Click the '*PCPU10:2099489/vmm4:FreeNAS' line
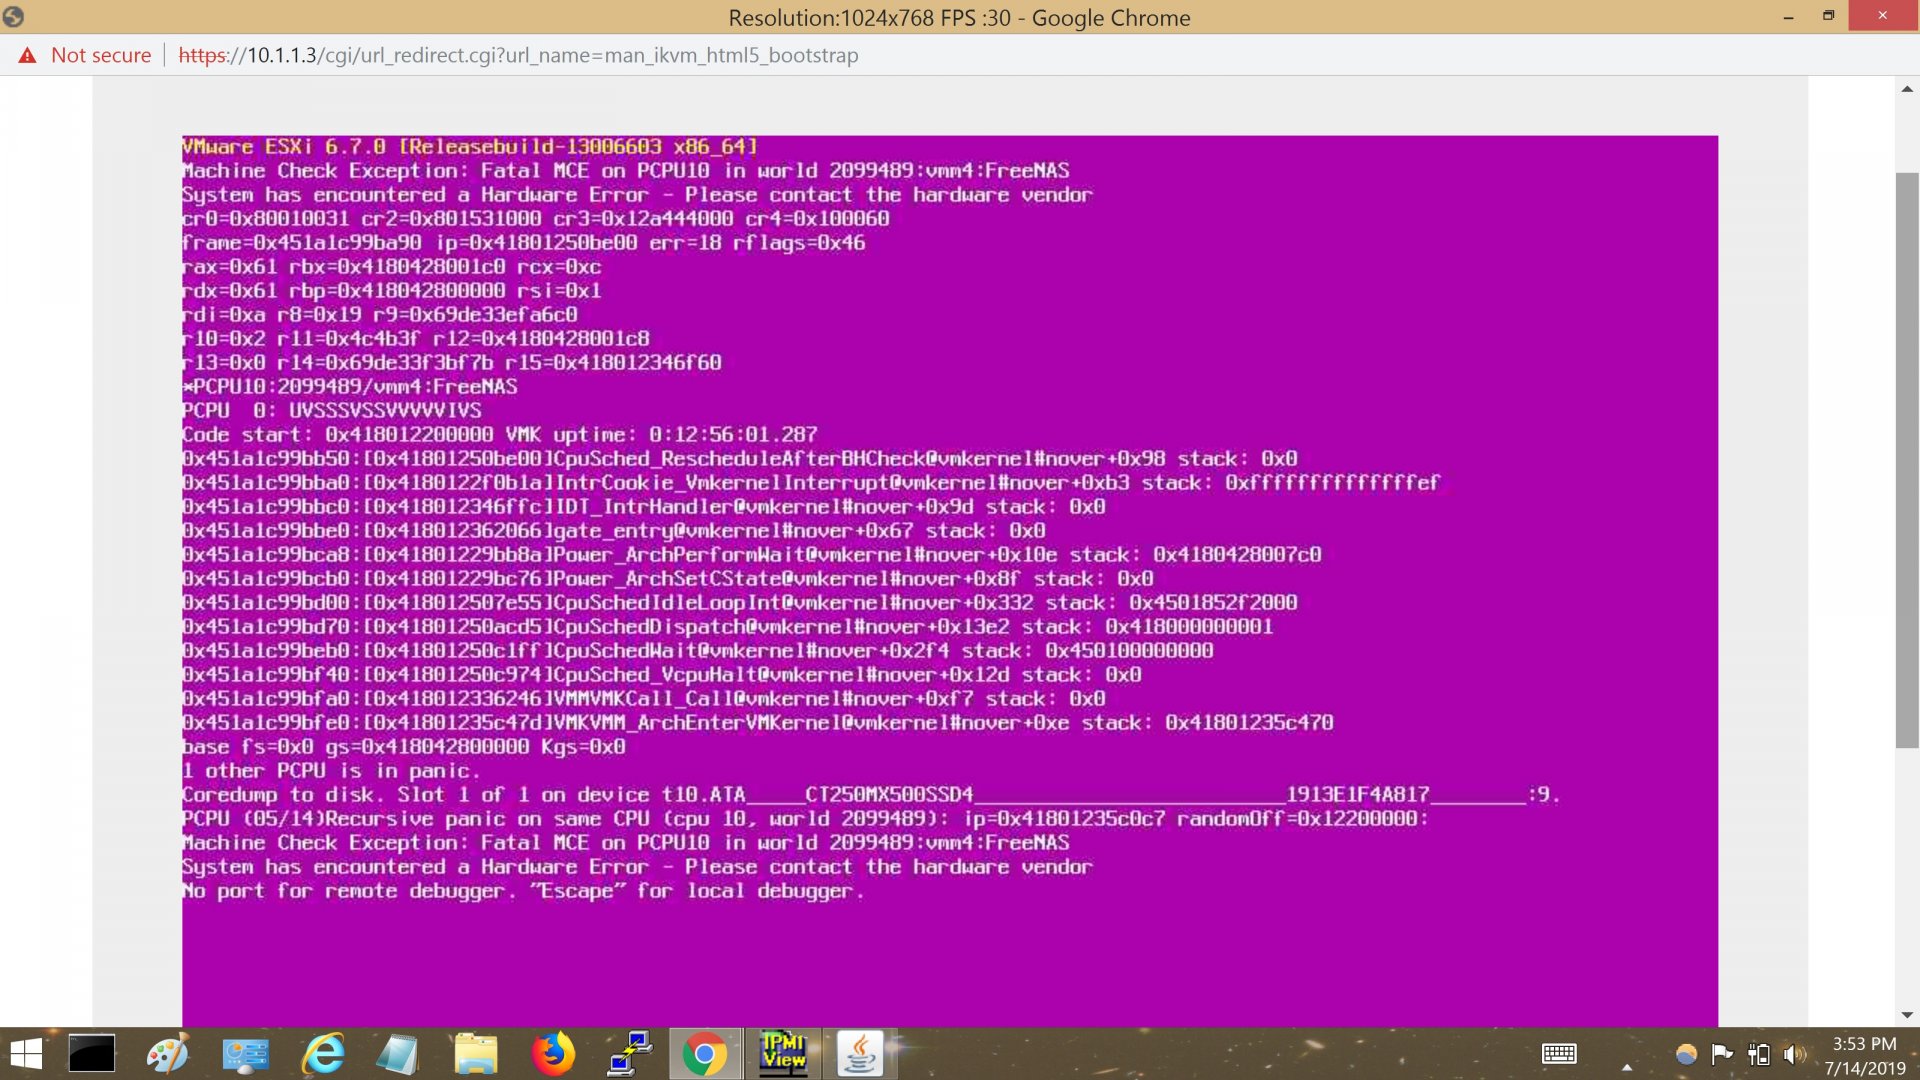This screenshot has height=1080, width=1920. tap(349, 387)
